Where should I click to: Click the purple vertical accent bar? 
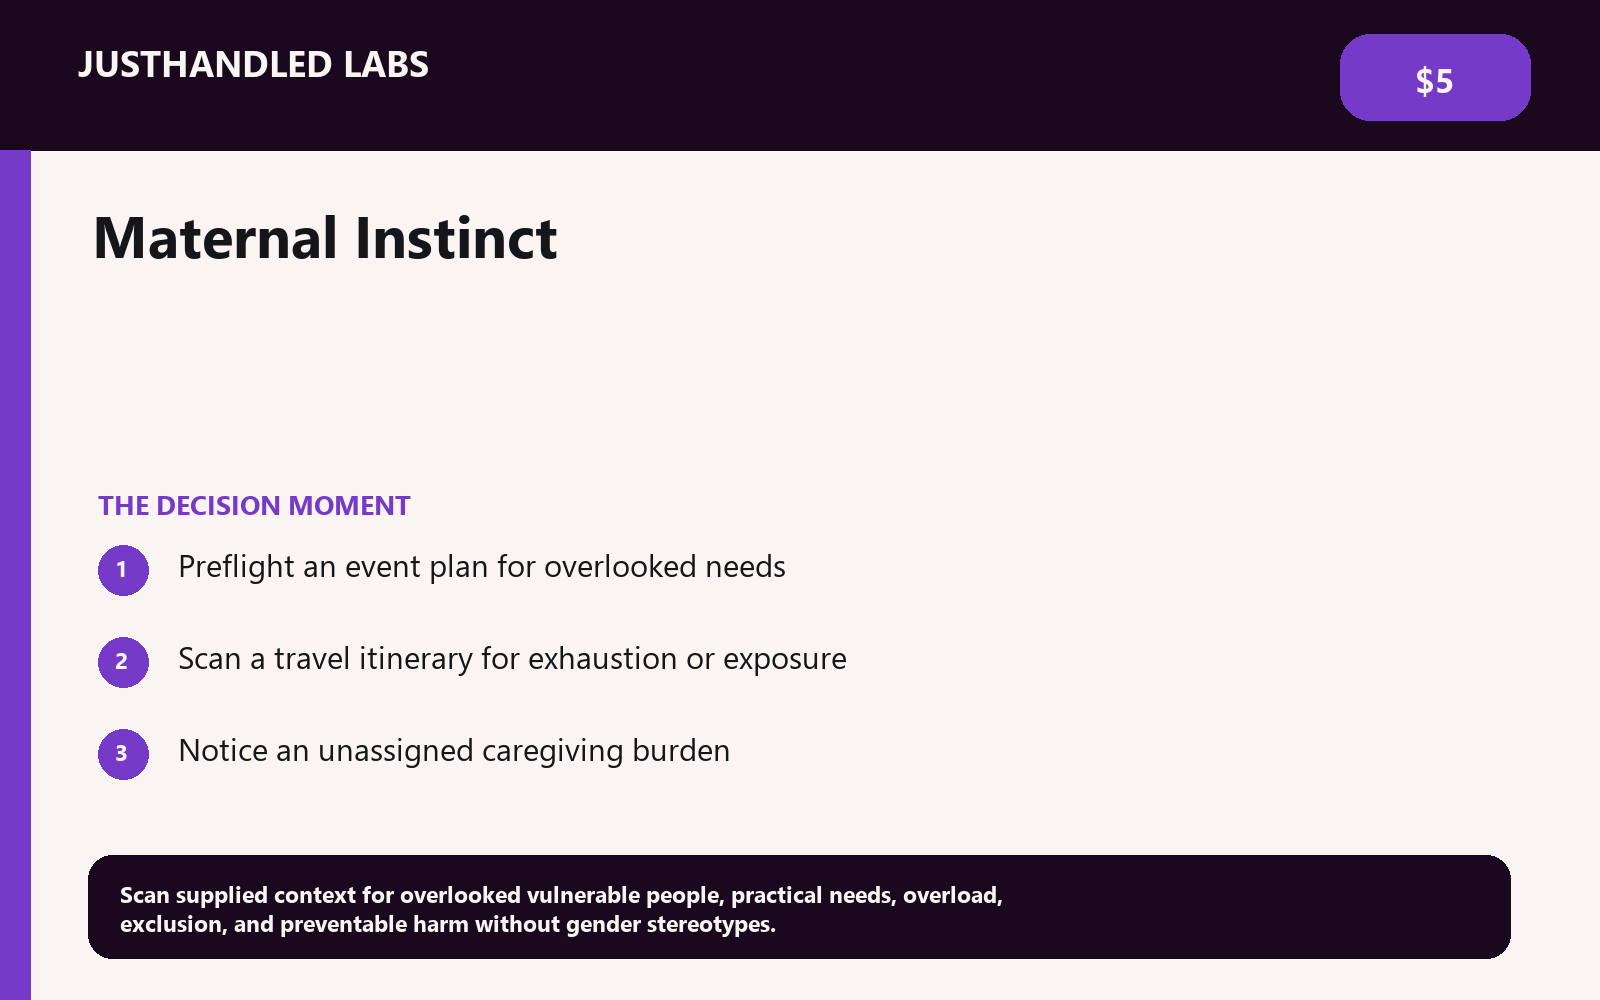point(15,575)
